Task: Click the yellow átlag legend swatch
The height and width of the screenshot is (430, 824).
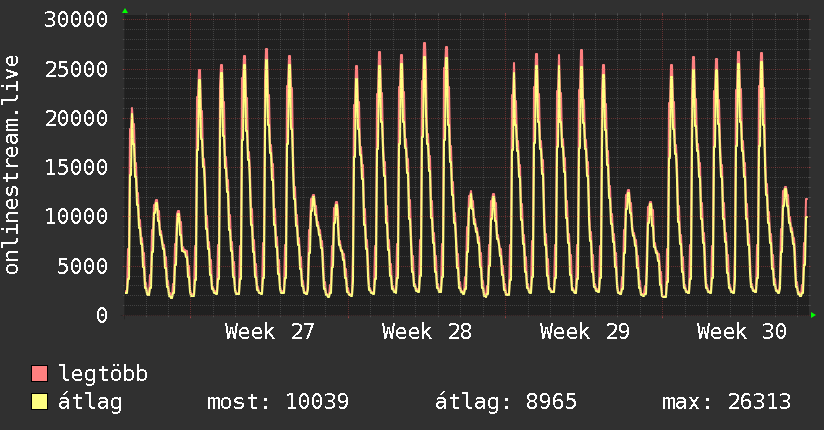Action: click(x=39, y=401)
